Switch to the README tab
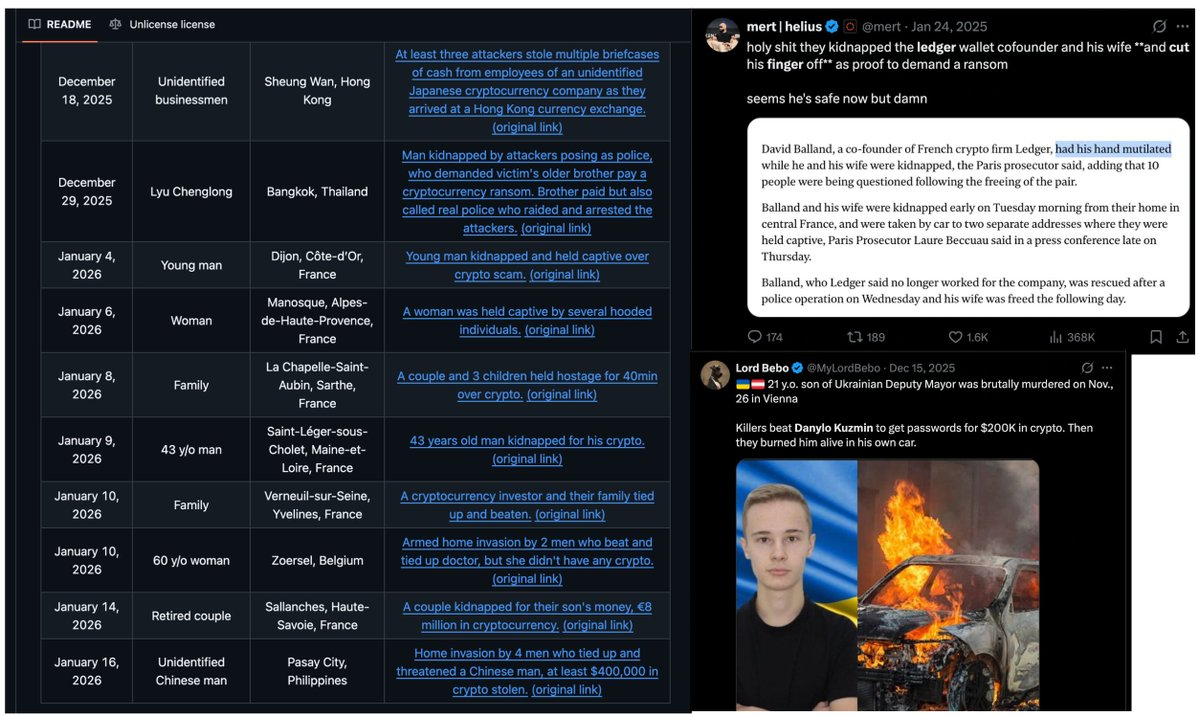This screenshot has height=716, width=1199. point(60,24)
